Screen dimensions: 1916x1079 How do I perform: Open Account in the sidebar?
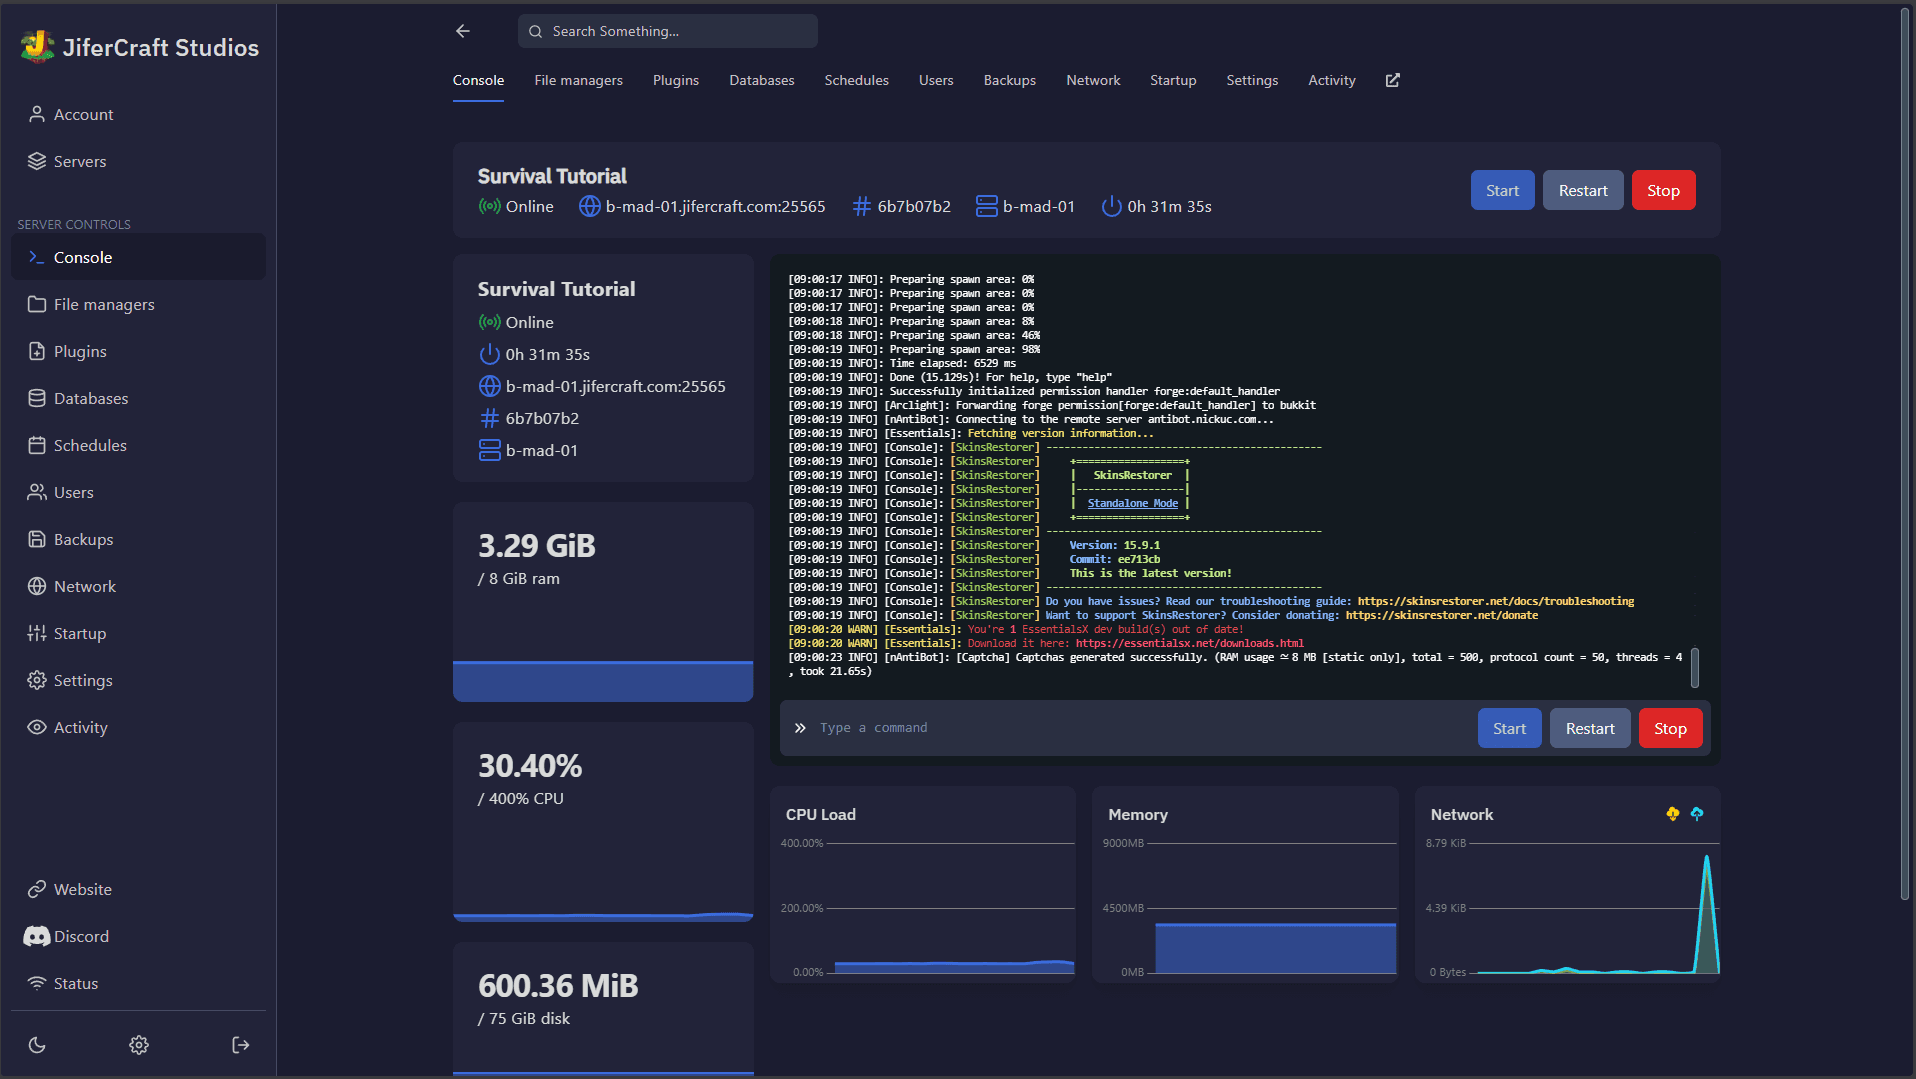(83, 114)
